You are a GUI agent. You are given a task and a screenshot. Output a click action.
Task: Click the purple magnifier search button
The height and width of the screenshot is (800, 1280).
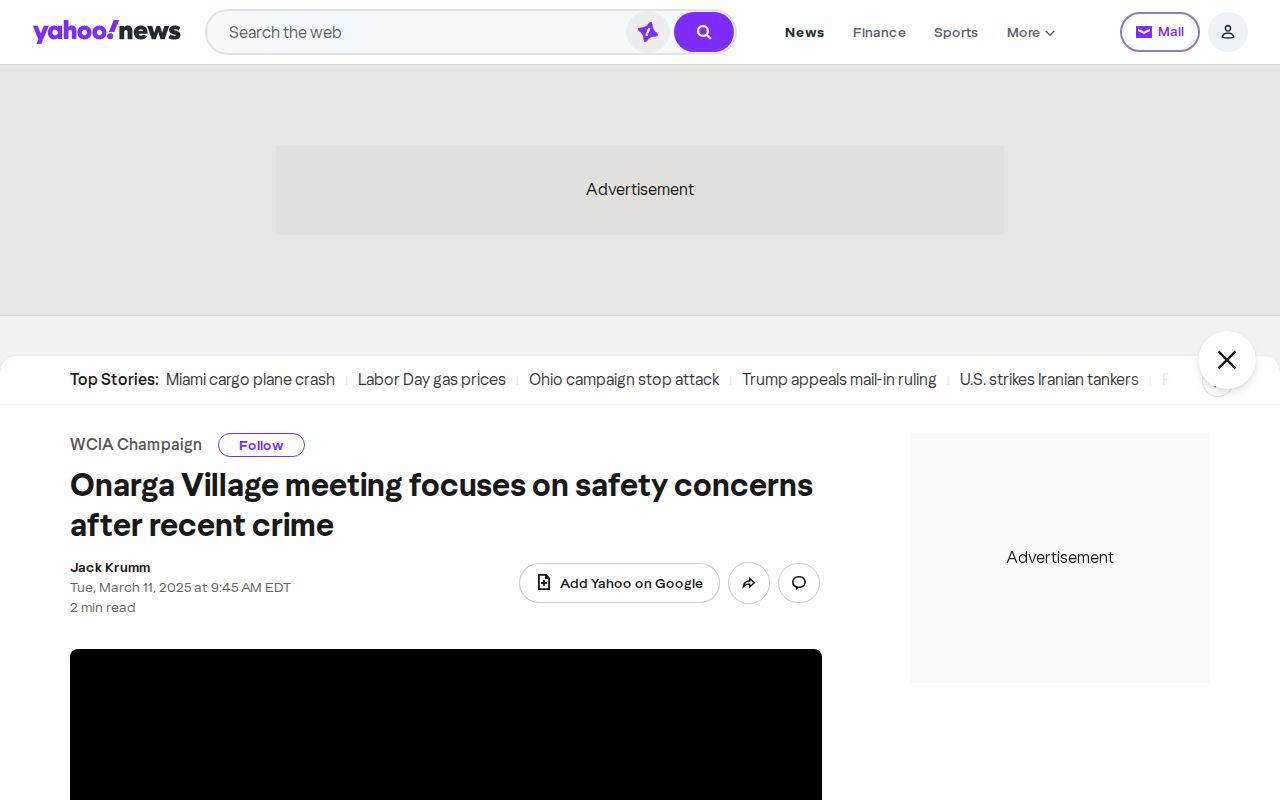704,32
